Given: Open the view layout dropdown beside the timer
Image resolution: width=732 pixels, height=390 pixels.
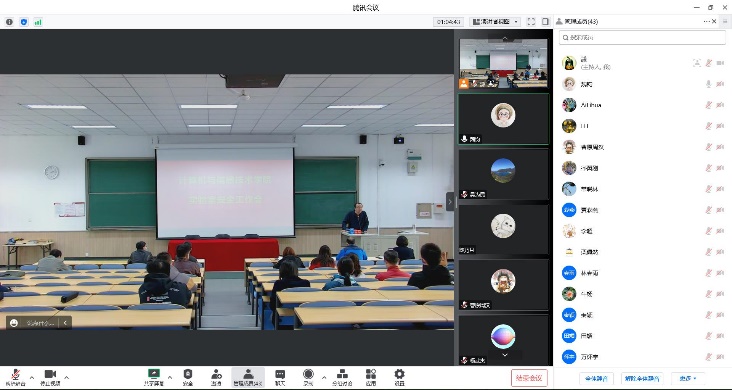Looking at the screenshot, I should coord(495,21).
